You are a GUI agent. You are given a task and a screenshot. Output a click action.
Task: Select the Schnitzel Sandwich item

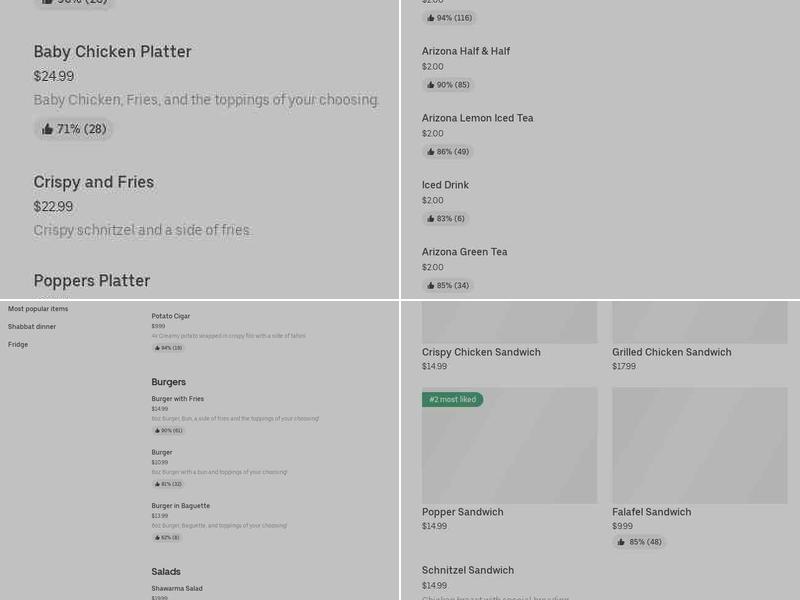click(468, 570)
